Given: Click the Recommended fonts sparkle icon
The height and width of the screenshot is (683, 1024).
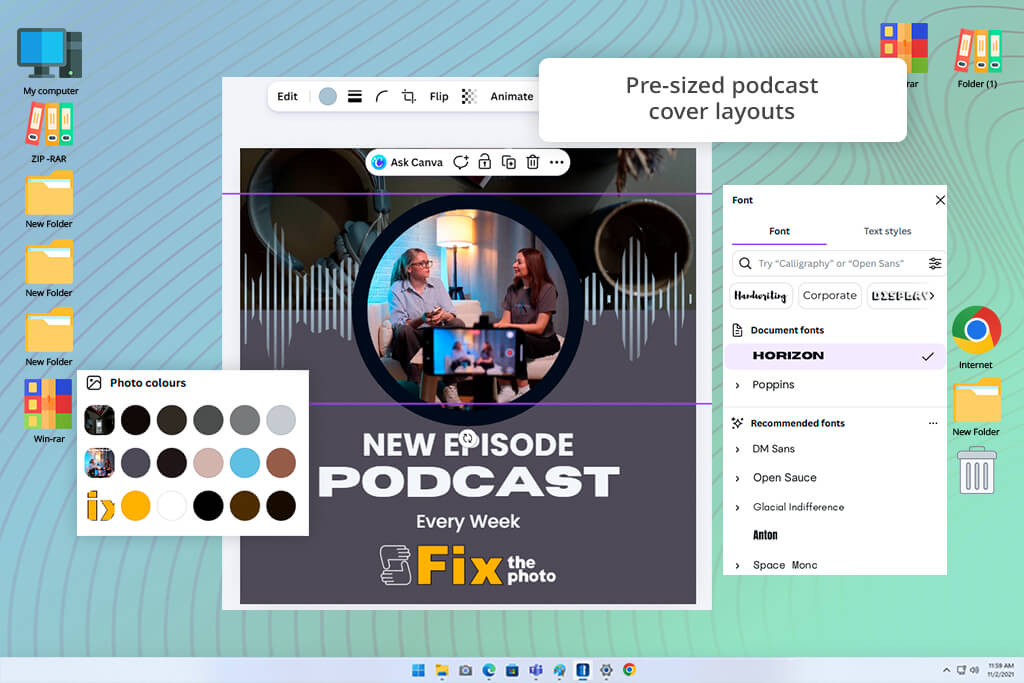Looking at the screenshot, I should 737,423.
